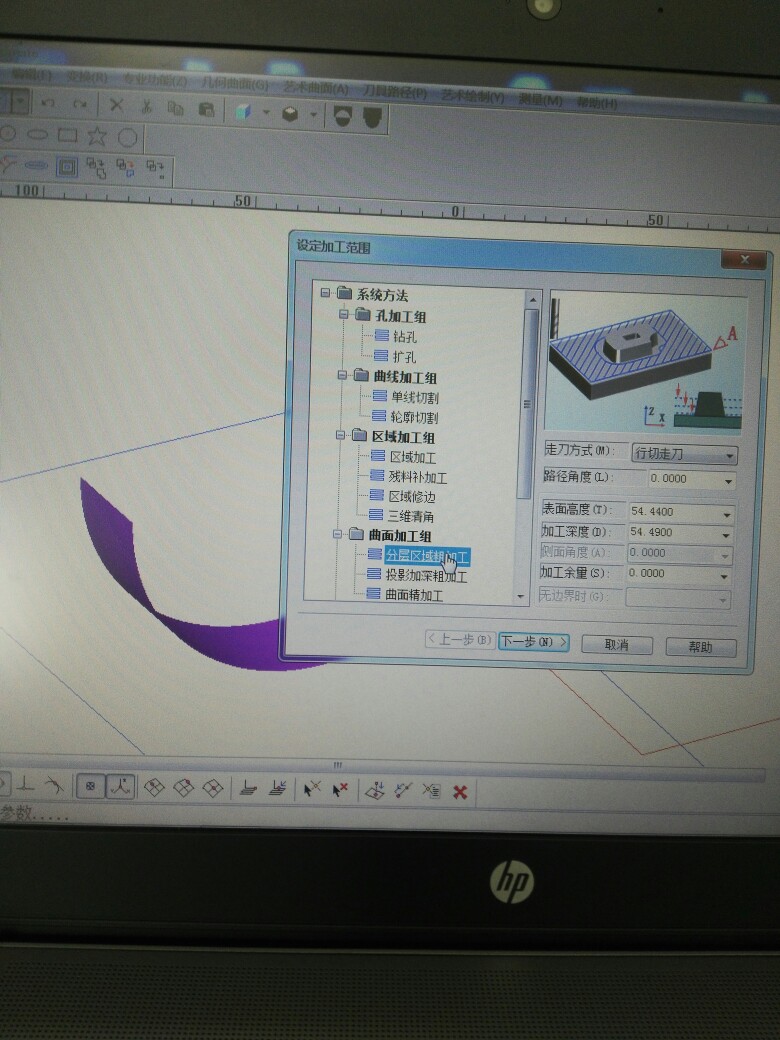Toggle the pressed center-snap button in bottom toolbar

91,787
